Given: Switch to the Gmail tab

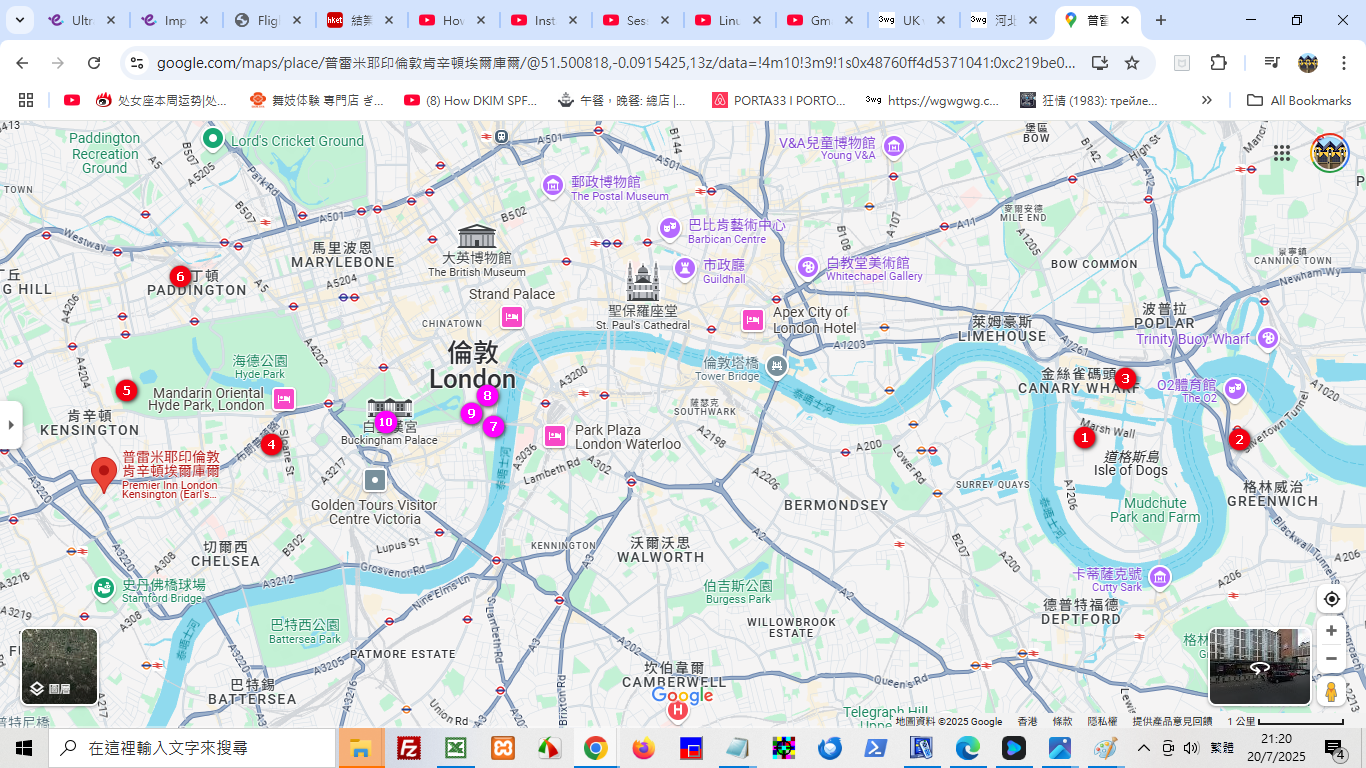Looking at the screenshot, I should point(819,20).
